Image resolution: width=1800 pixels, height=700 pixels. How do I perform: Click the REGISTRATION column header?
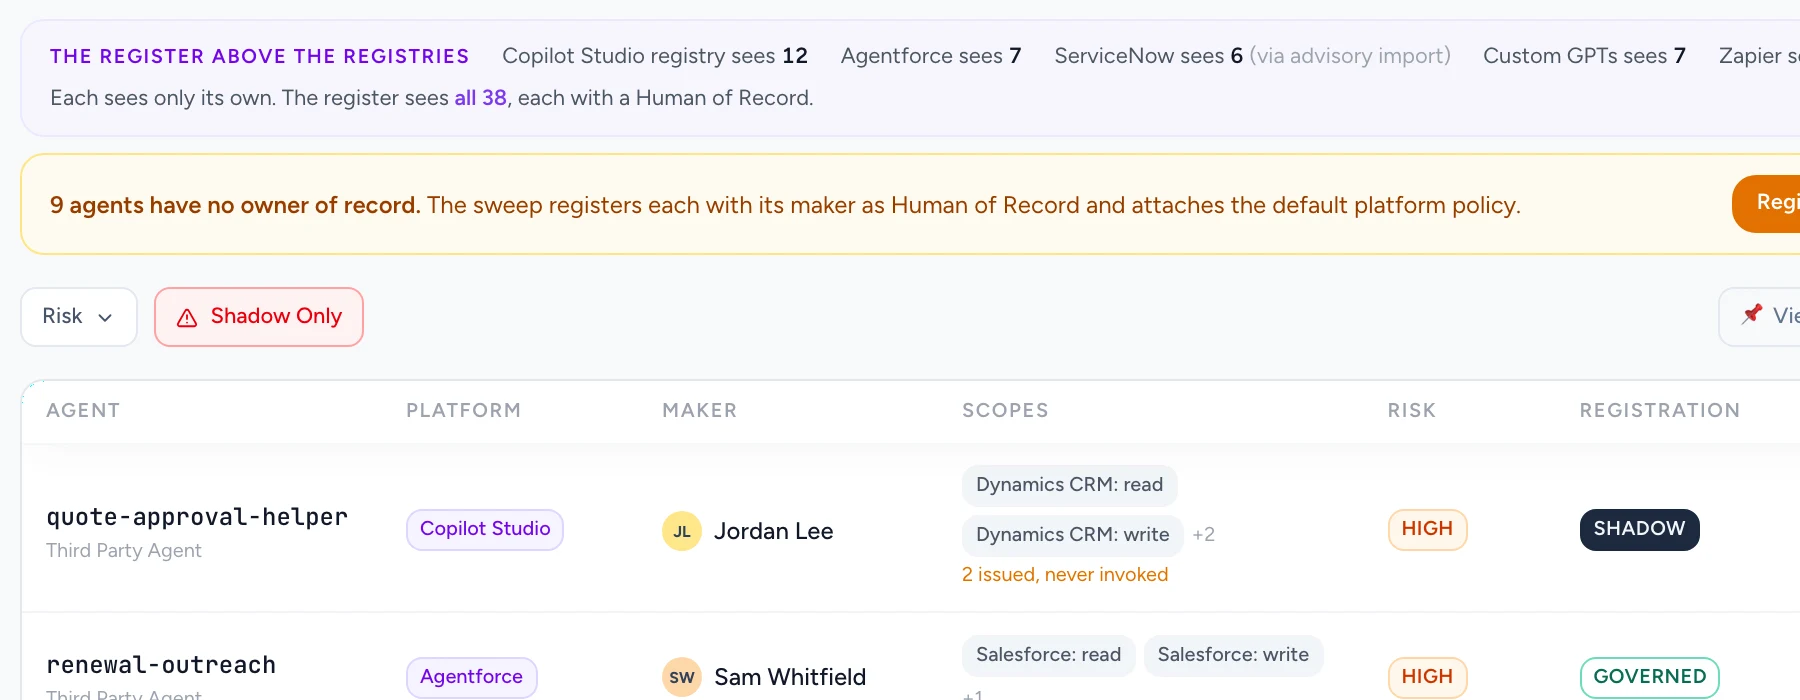coord(1659,411)
